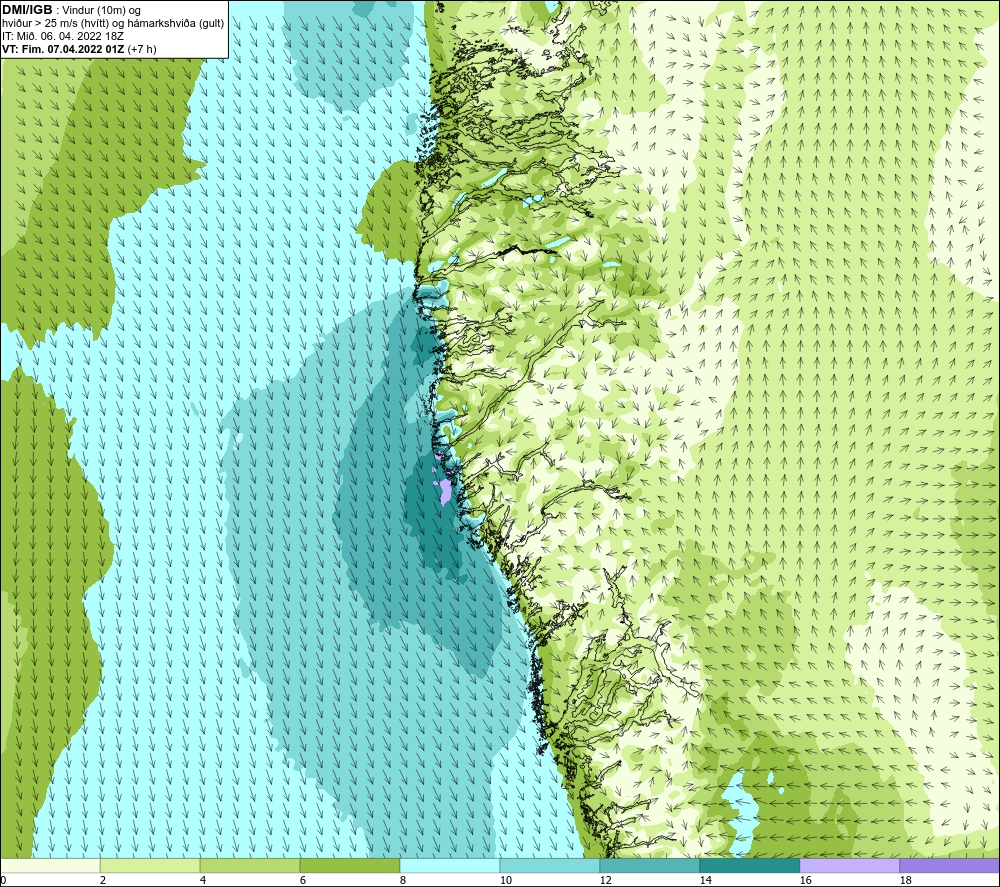Click the legend tick label '6'
The image size is (1000, 887).
pyautogui.click(x=303, y=881)
